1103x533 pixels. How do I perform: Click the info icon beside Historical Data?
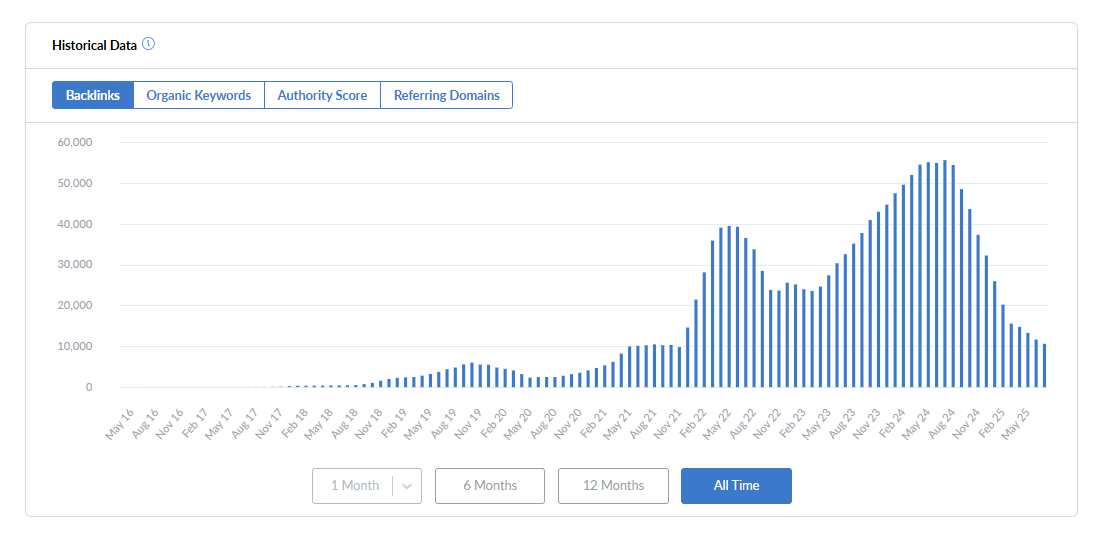coord(149,44)
